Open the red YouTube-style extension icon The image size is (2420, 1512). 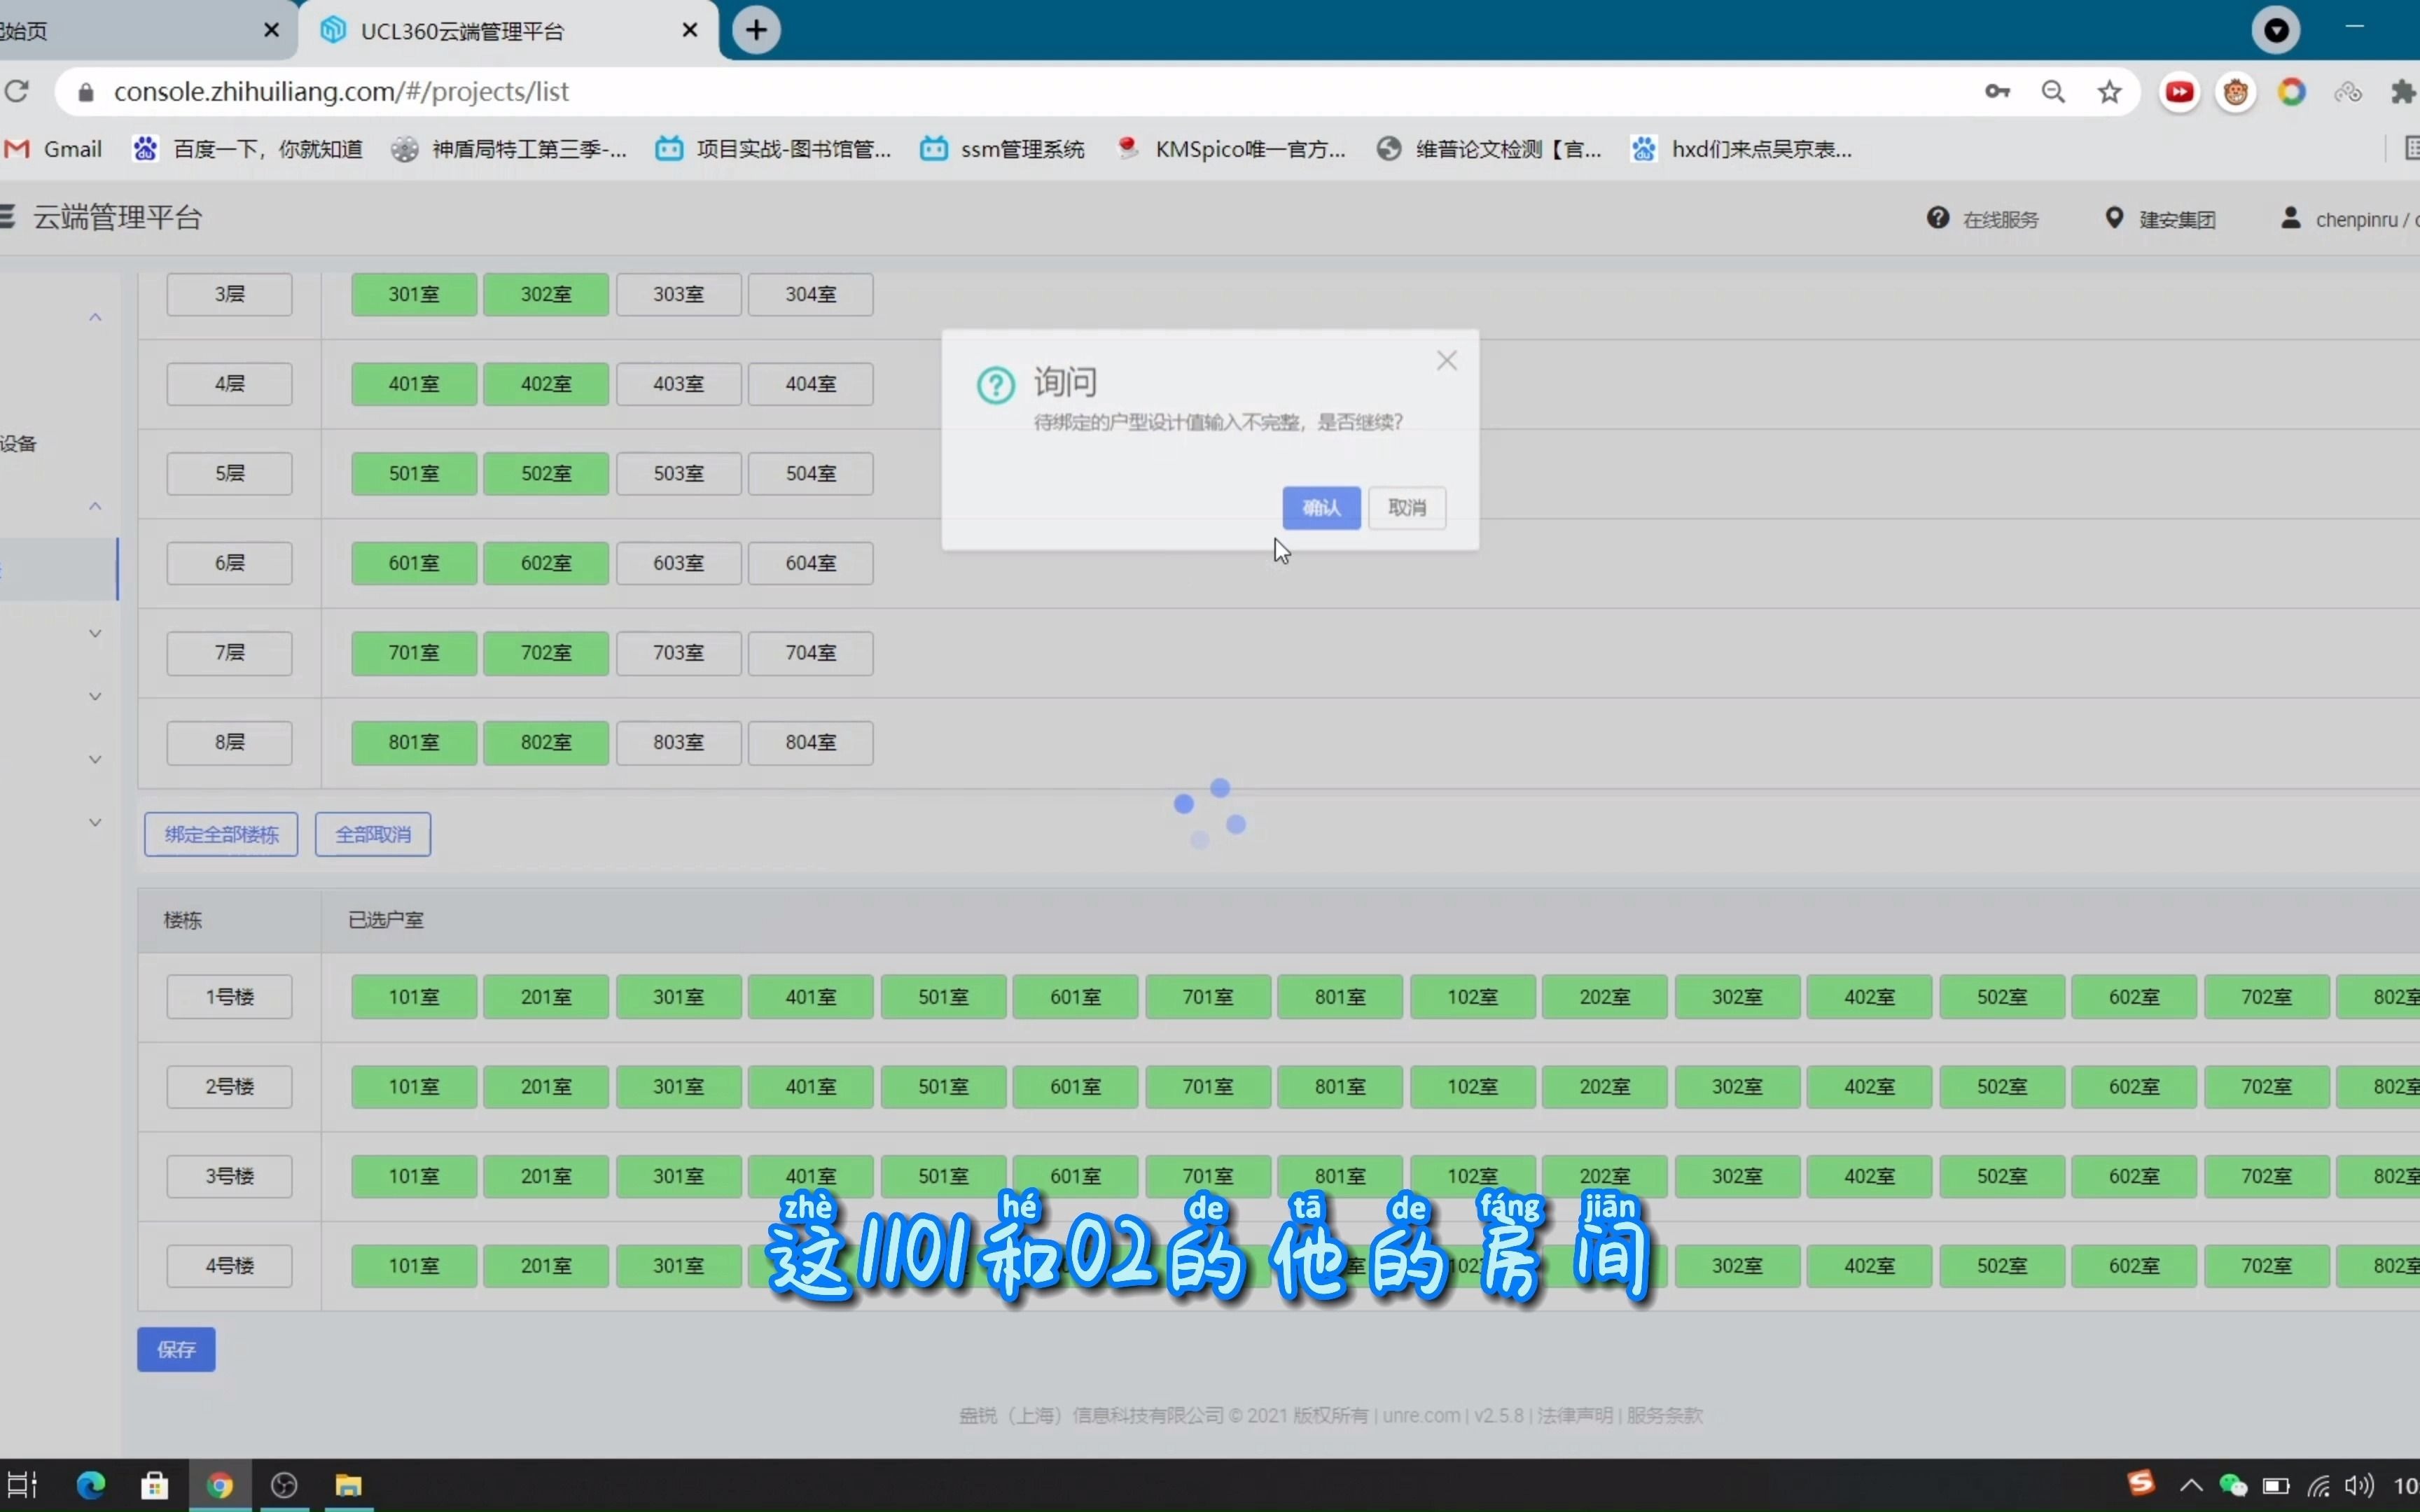click(2180, 92)
